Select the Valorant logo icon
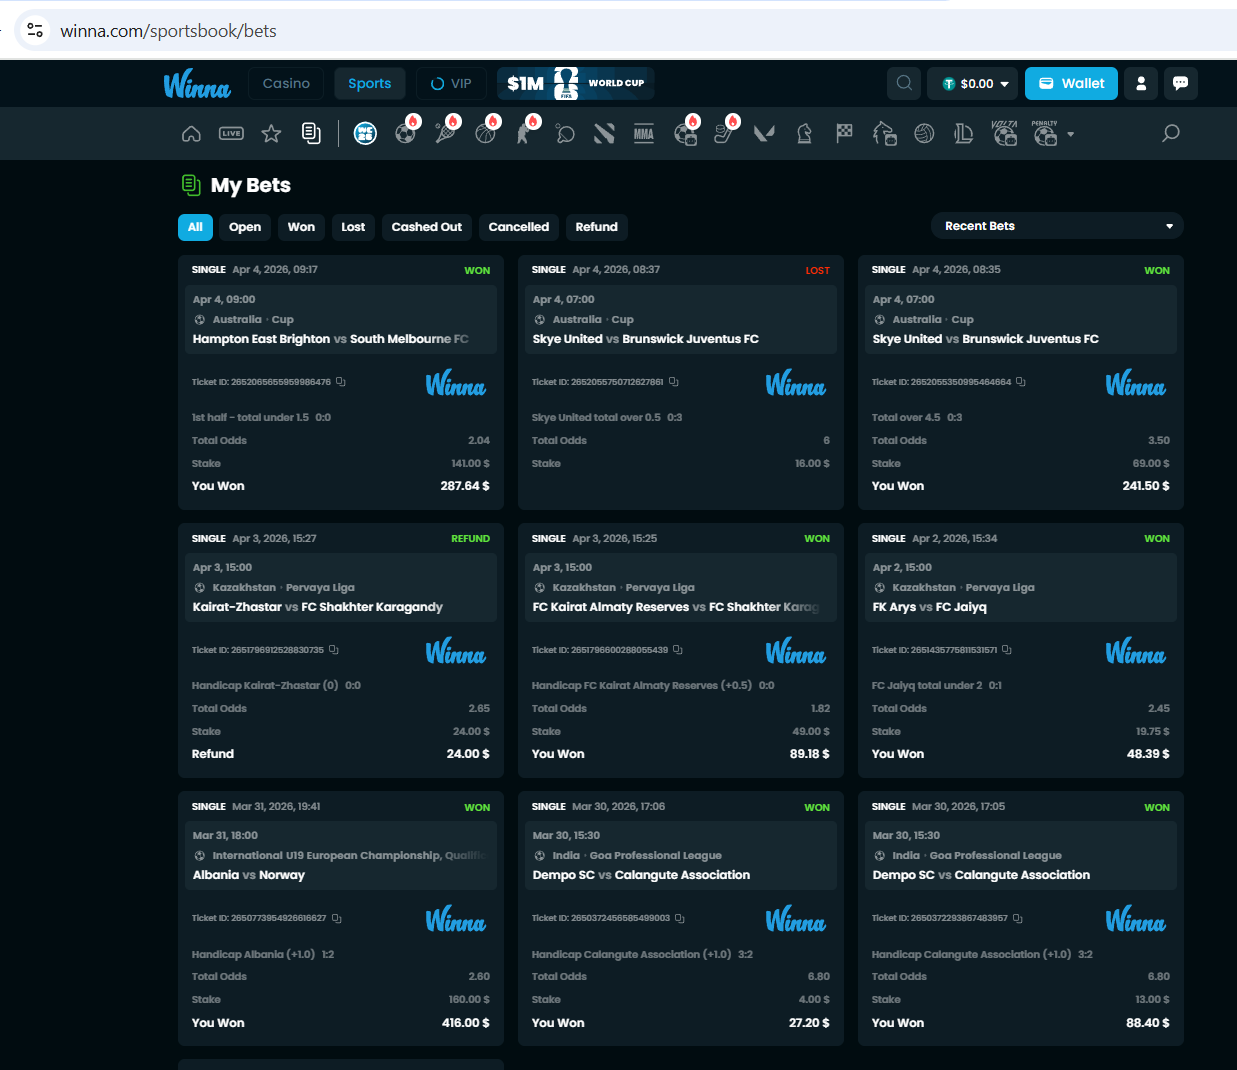 click(764, 134)
